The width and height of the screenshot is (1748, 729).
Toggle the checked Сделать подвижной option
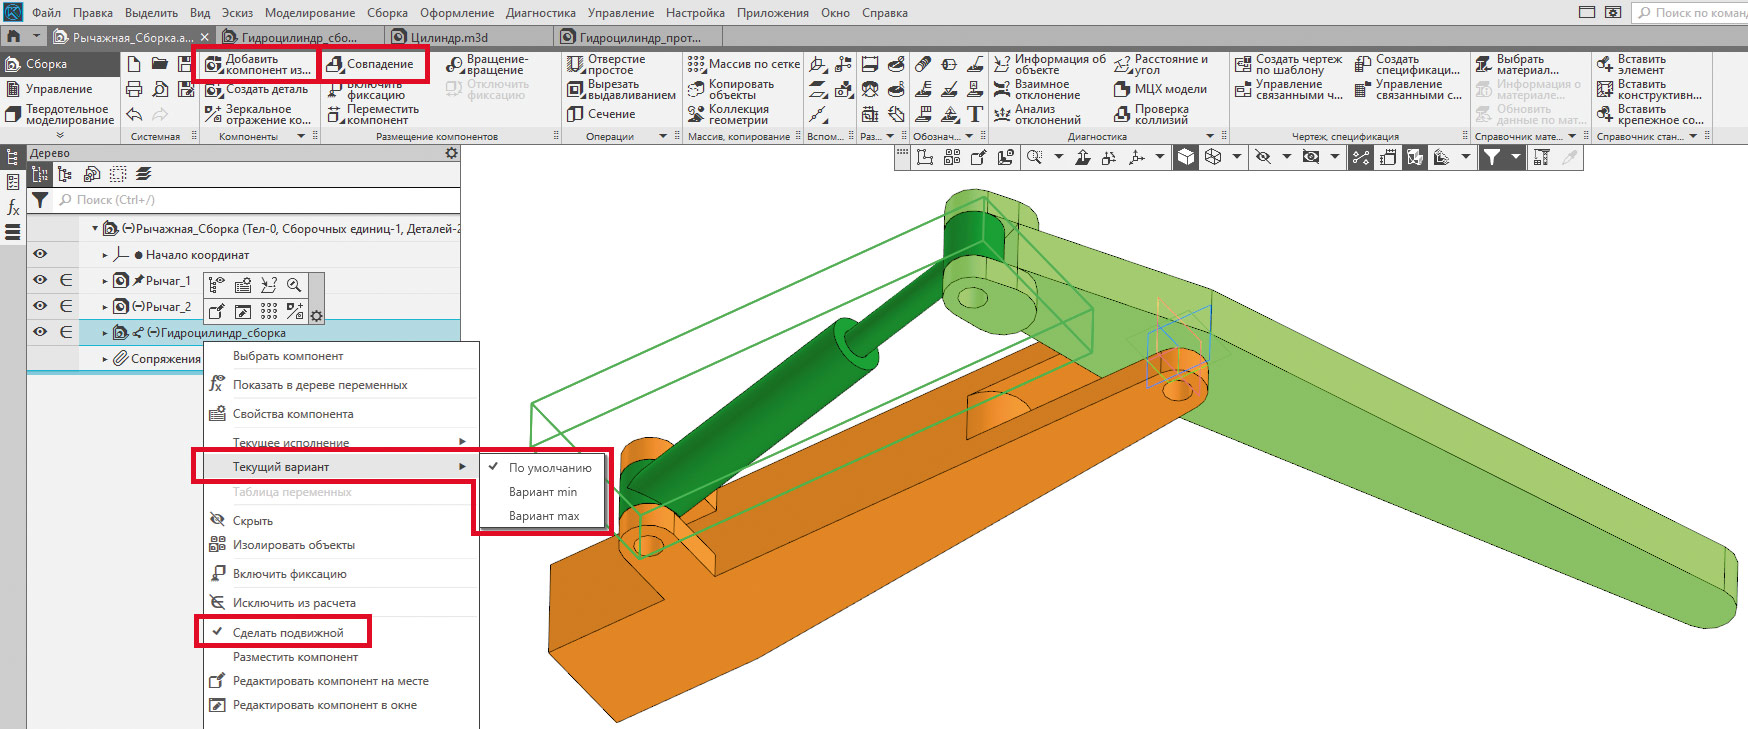(x=287, y=633)
